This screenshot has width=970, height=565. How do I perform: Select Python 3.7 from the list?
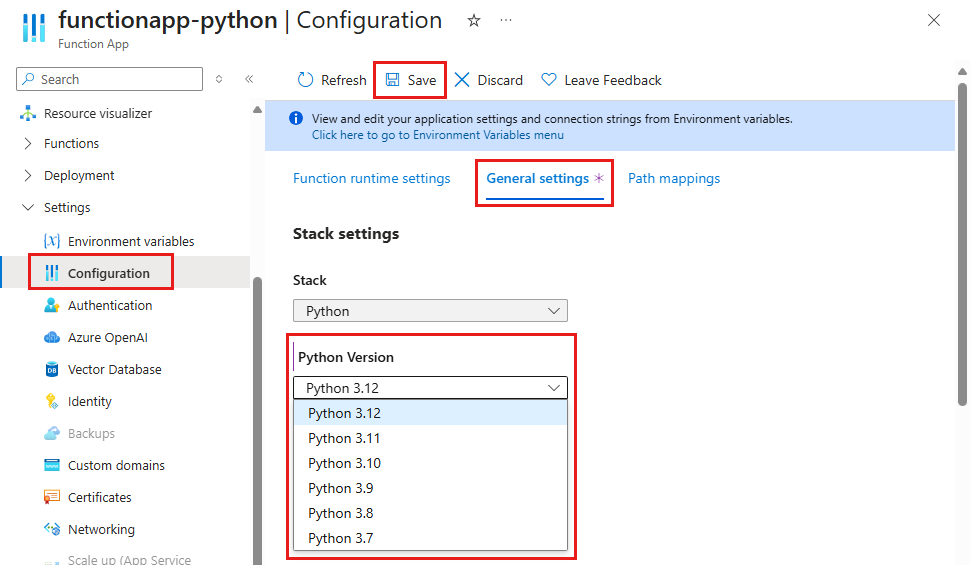coord(430,538)
